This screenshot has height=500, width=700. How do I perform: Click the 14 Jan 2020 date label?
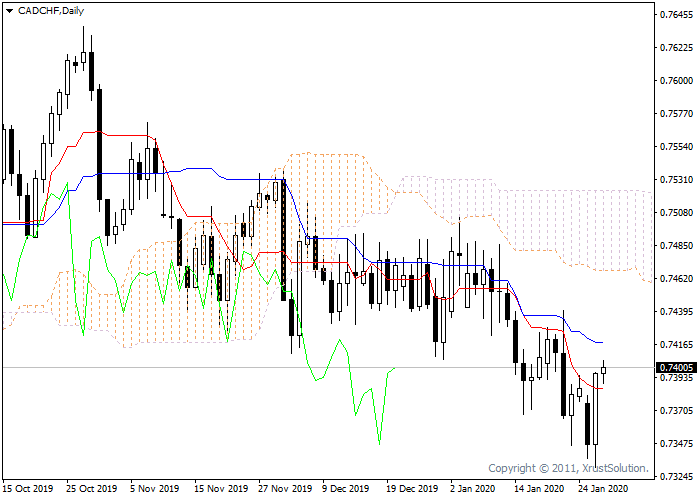click(x=539, y=488)
